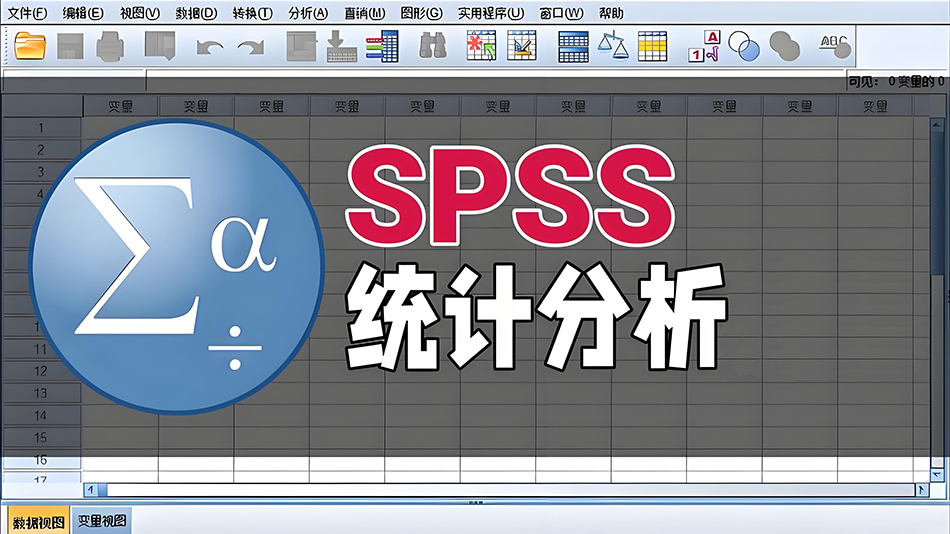Select row header 16
Image resolution: width=950 pixels, height=534 pixels.
click(x=41, y=460)
